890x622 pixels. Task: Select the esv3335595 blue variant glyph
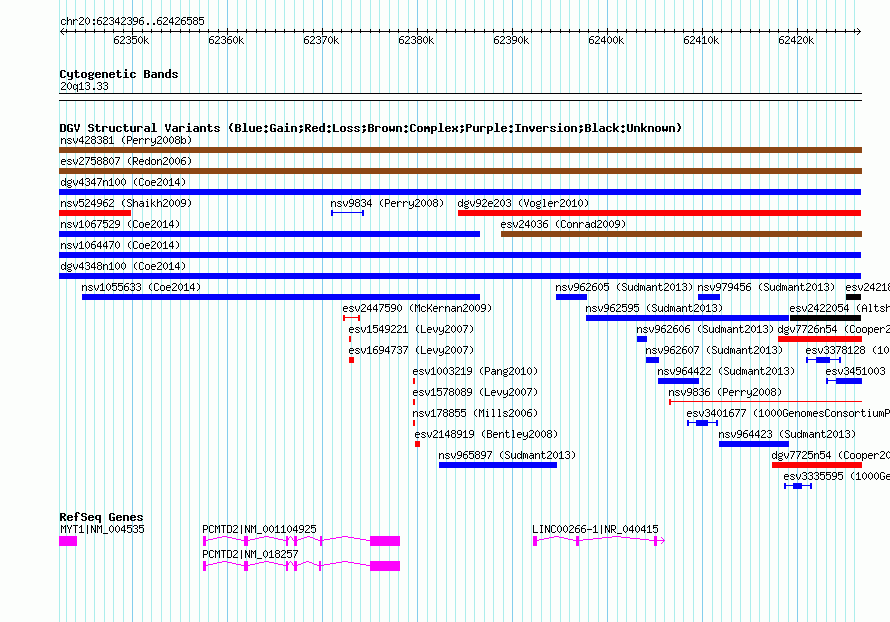pyautogui.click(x=798, y=486)
